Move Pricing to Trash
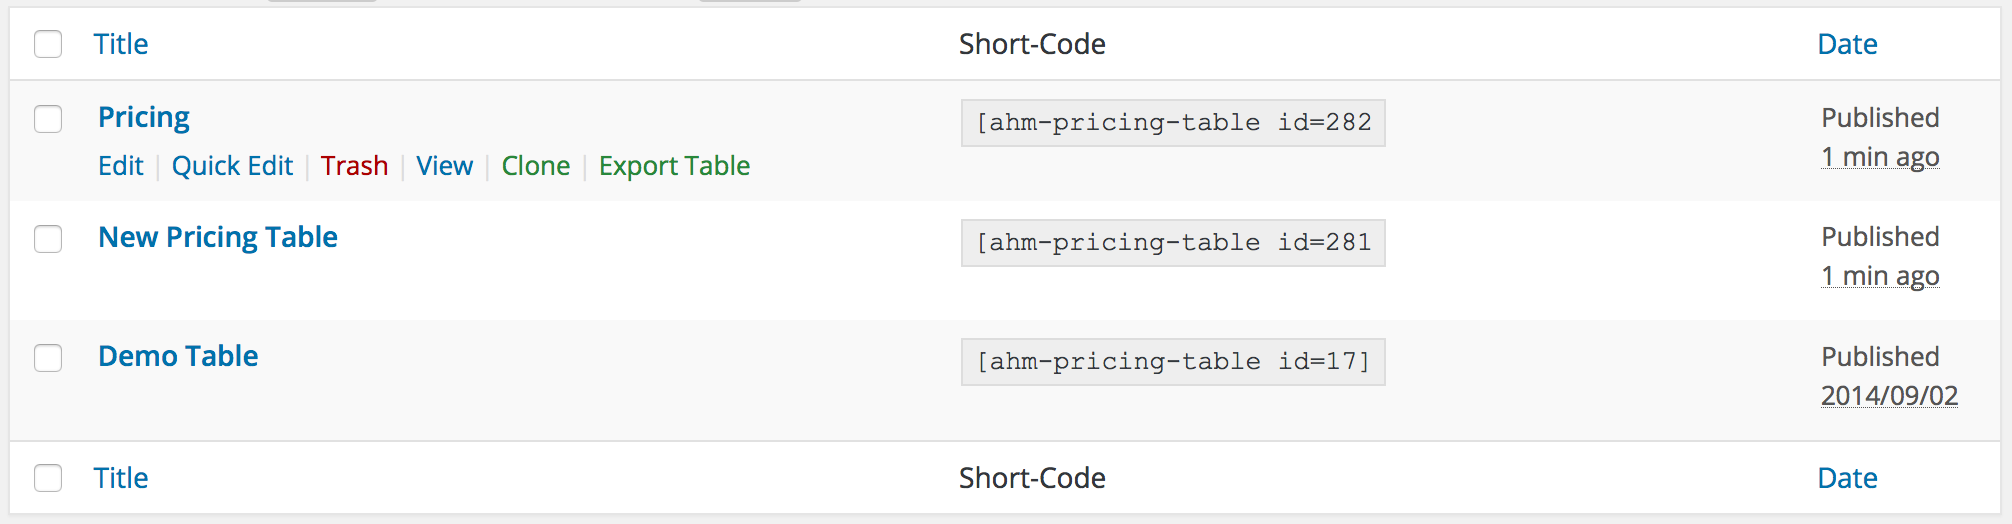Viewport: 2012px width, 524px height. coord(354,166)
